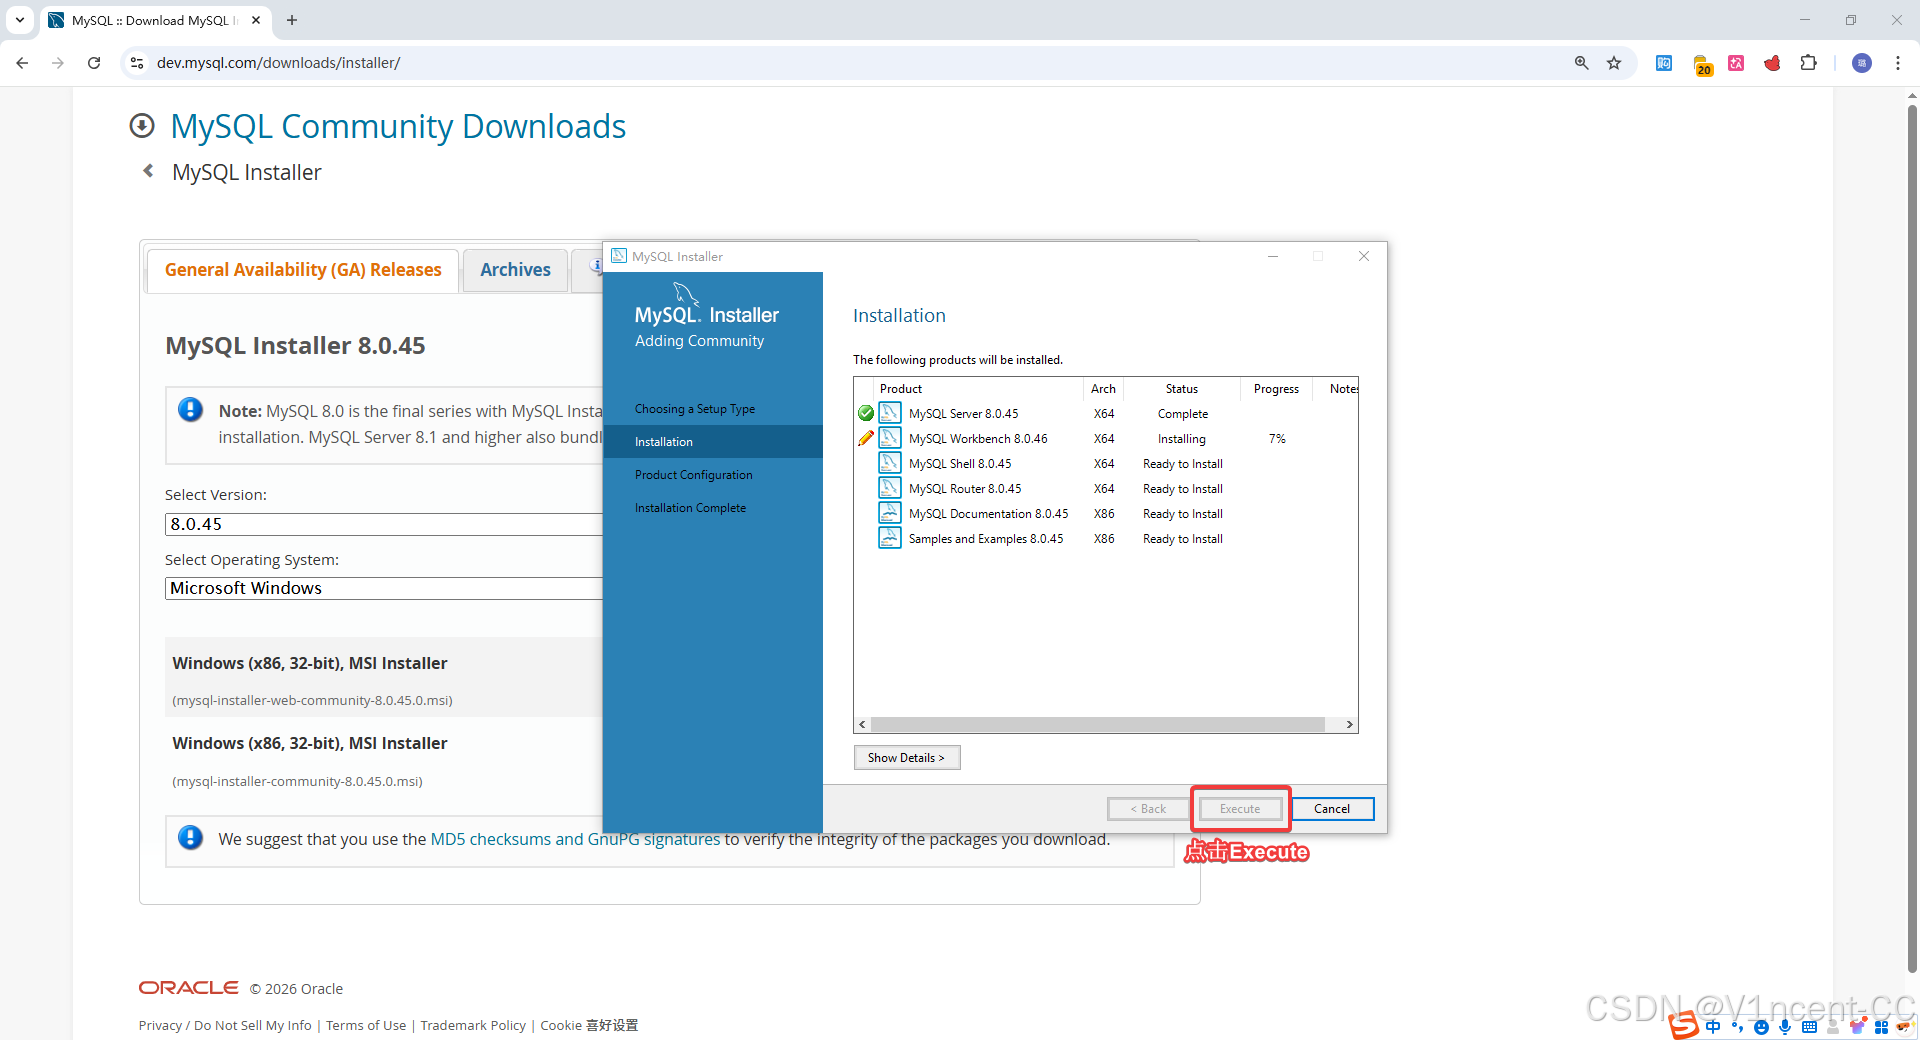Open the Select Operating System dropdown

pos(384,588)
